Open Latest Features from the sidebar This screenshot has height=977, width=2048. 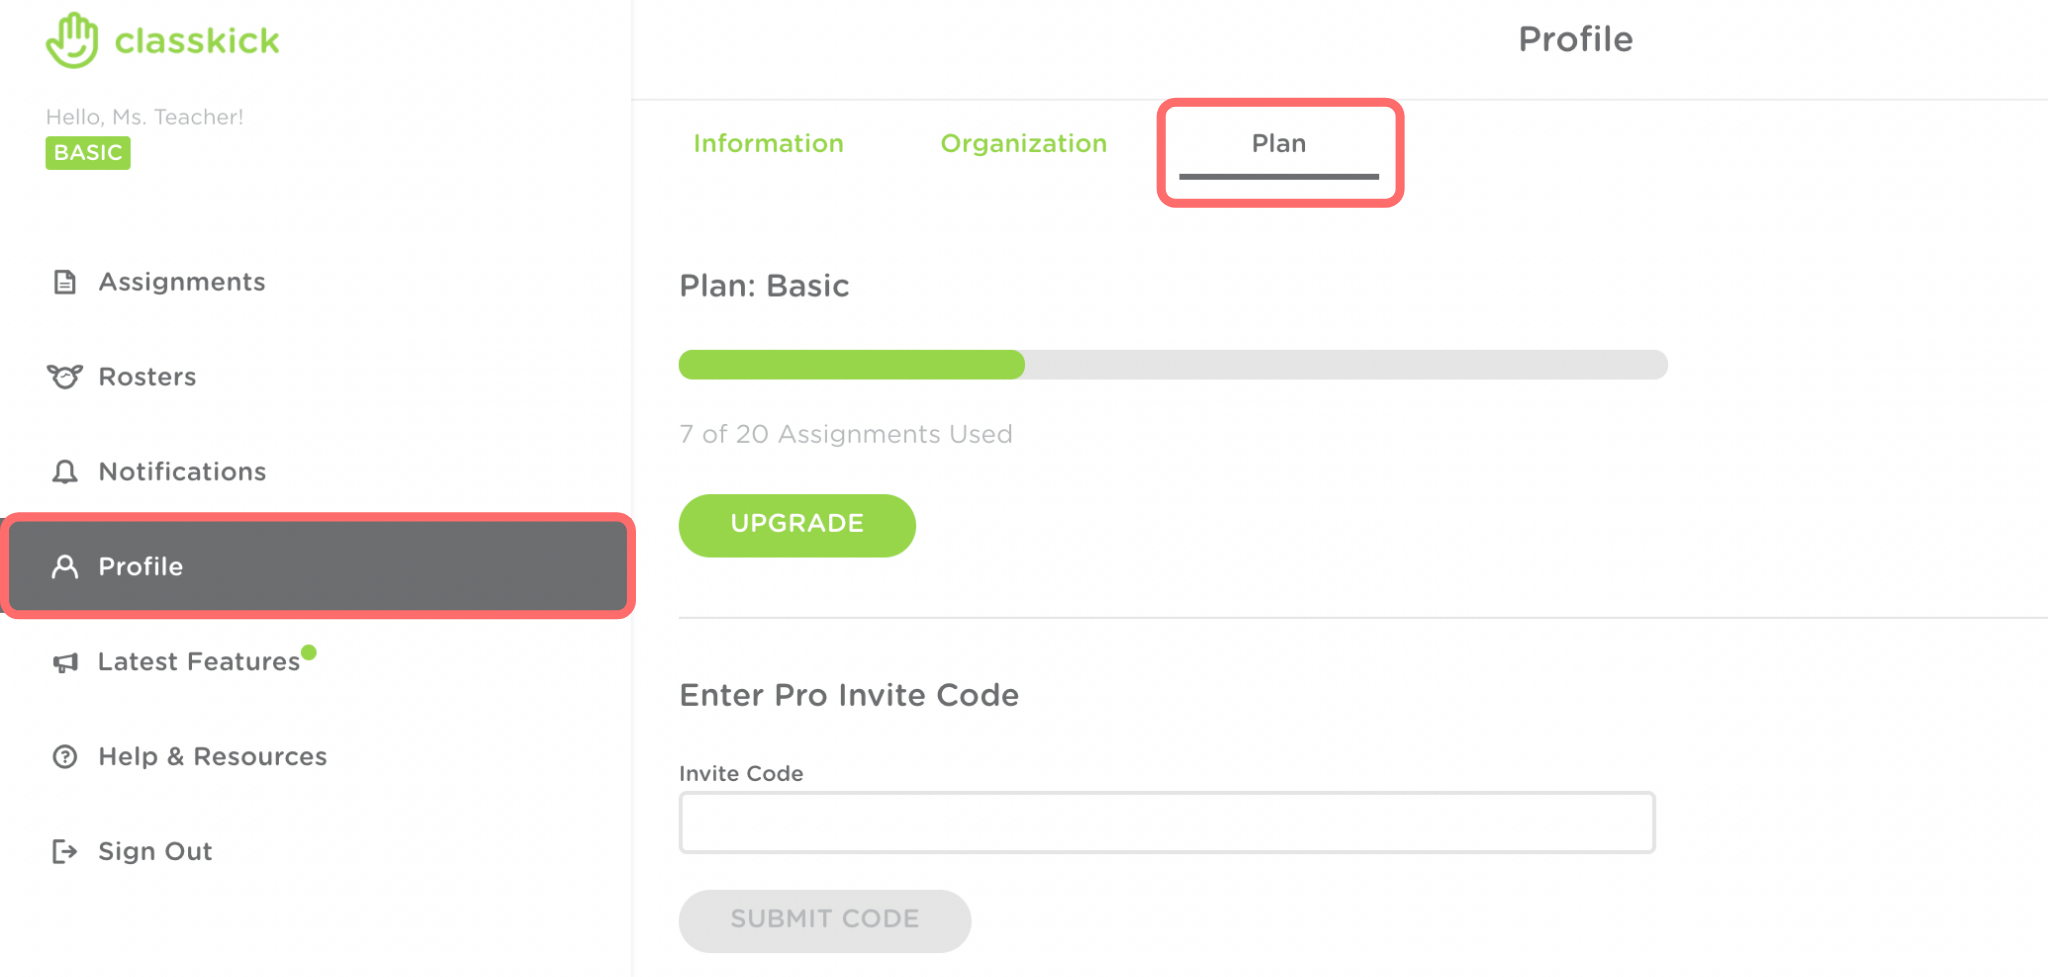199,662
